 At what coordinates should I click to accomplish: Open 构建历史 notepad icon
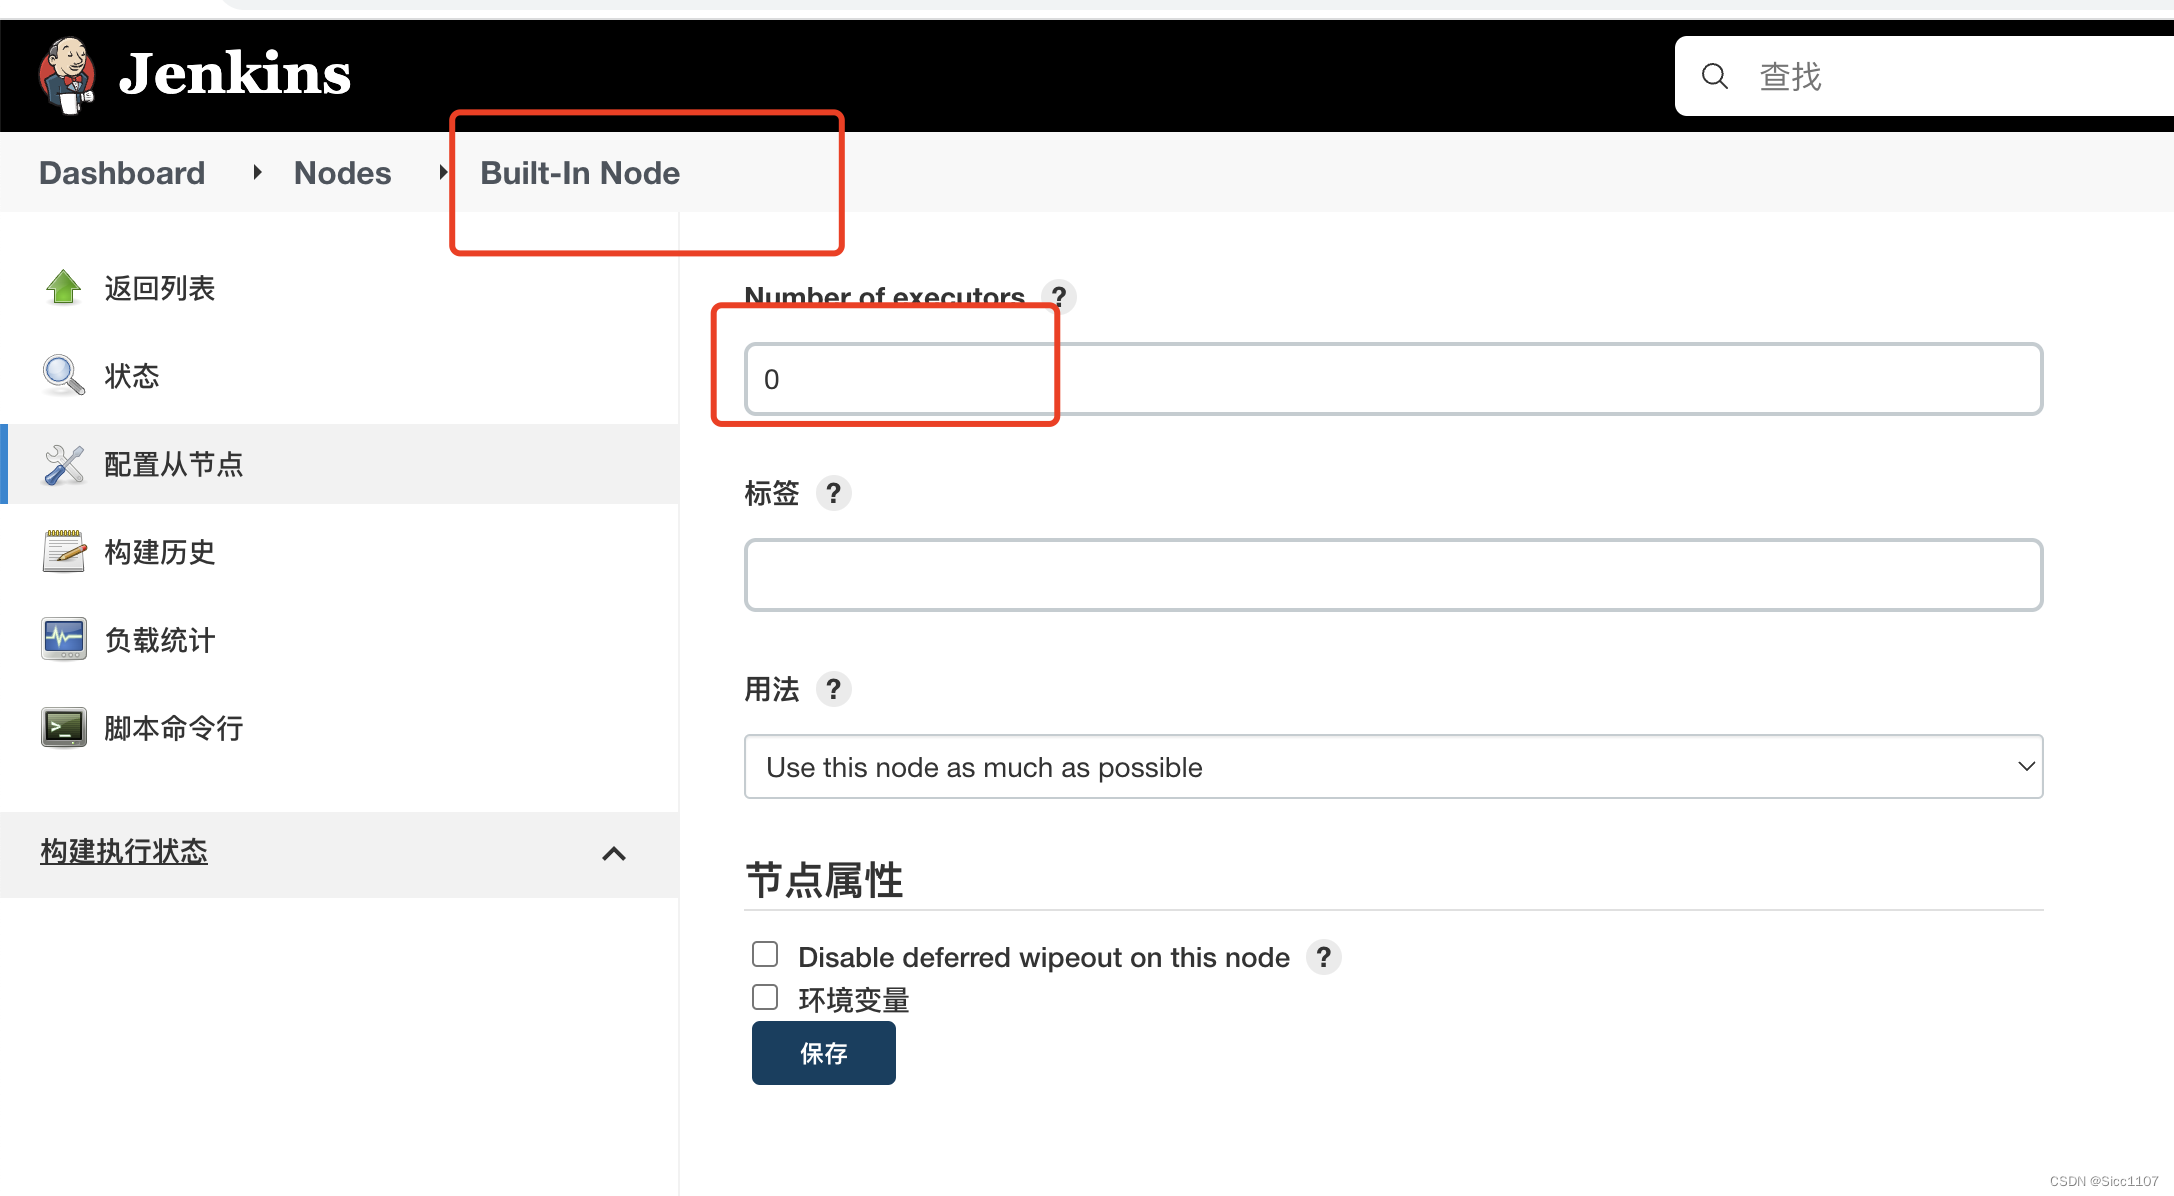(64, 551)
